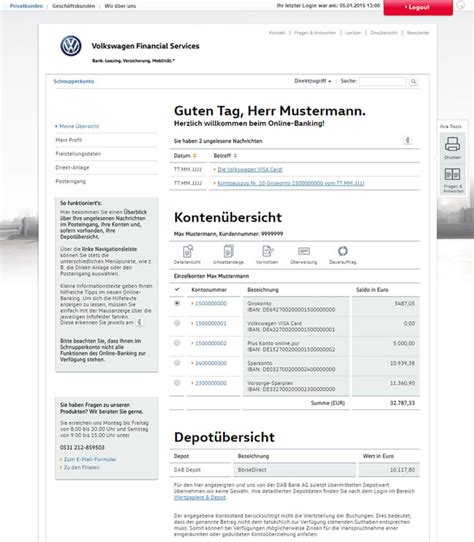The height and width of the screenshot is (542, 474).
Task: Click Vorsorge-Sparplan balance 11.360,90
Action: pyautogui.click(x=402, y=383)
